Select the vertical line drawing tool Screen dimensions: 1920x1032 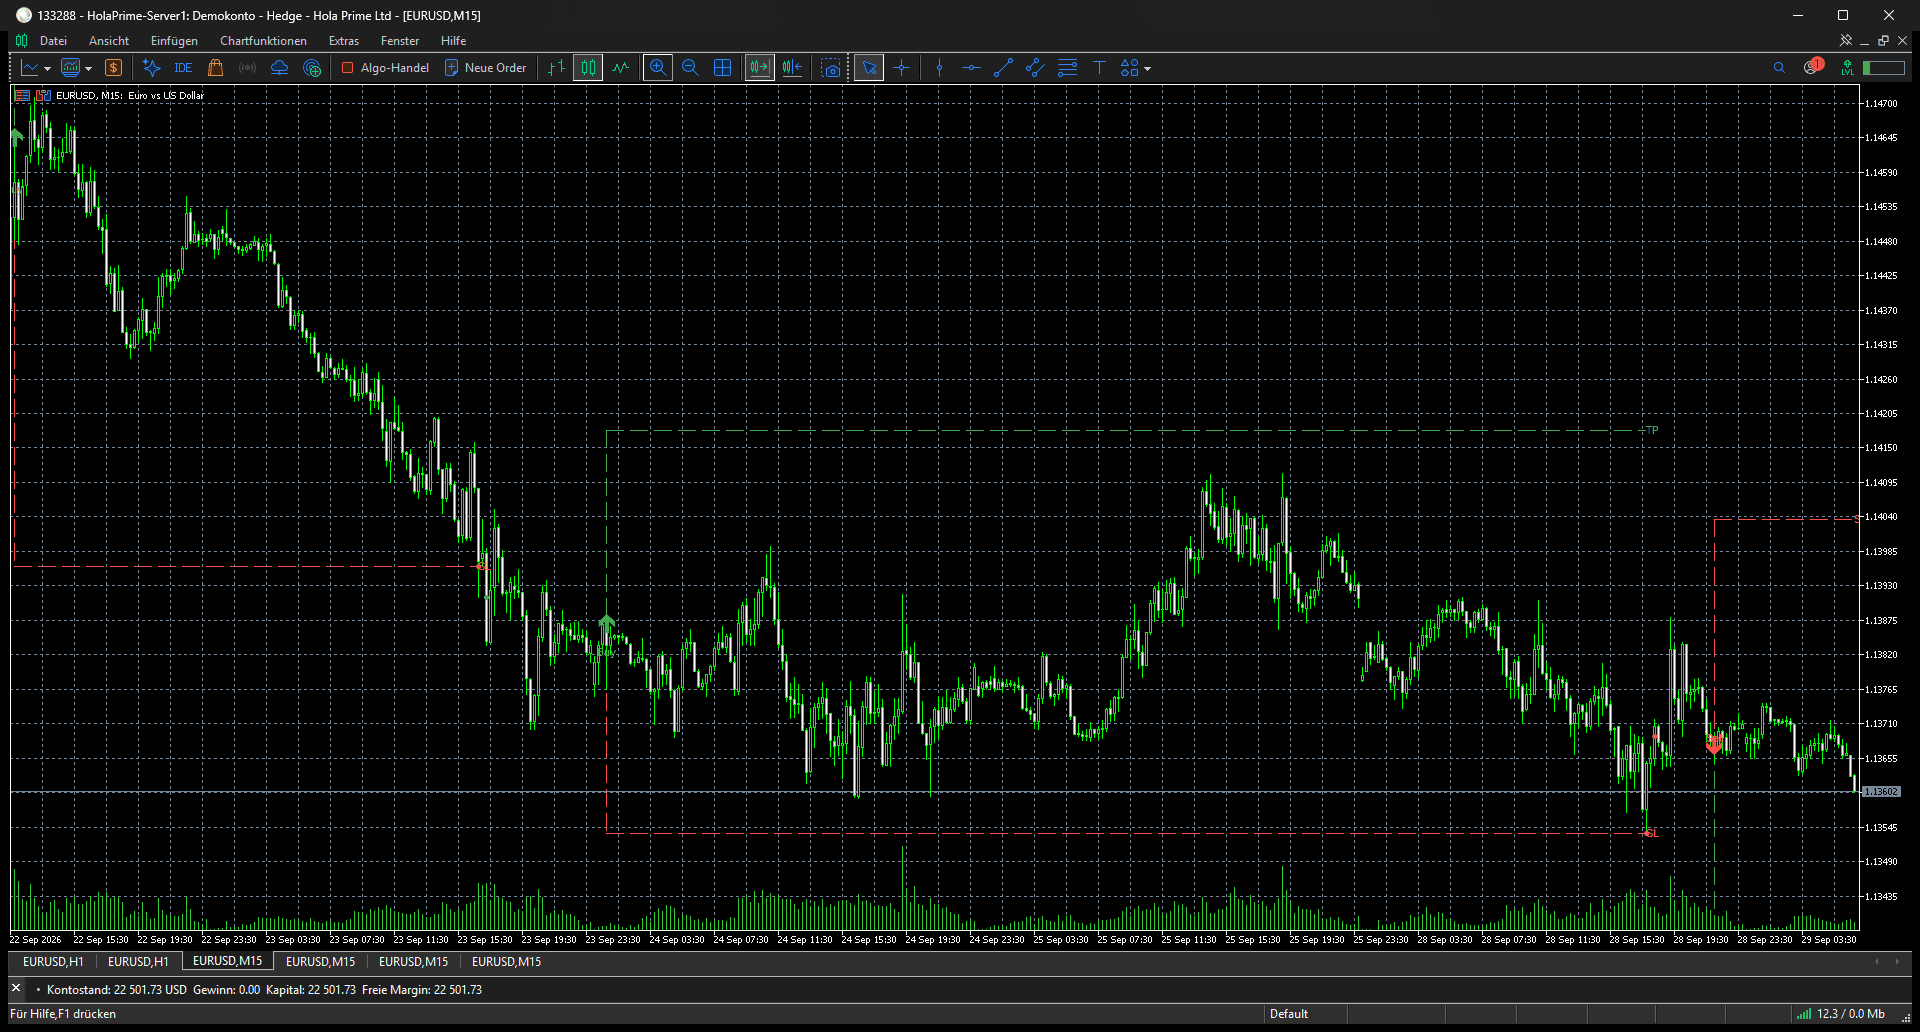[939, 68]
